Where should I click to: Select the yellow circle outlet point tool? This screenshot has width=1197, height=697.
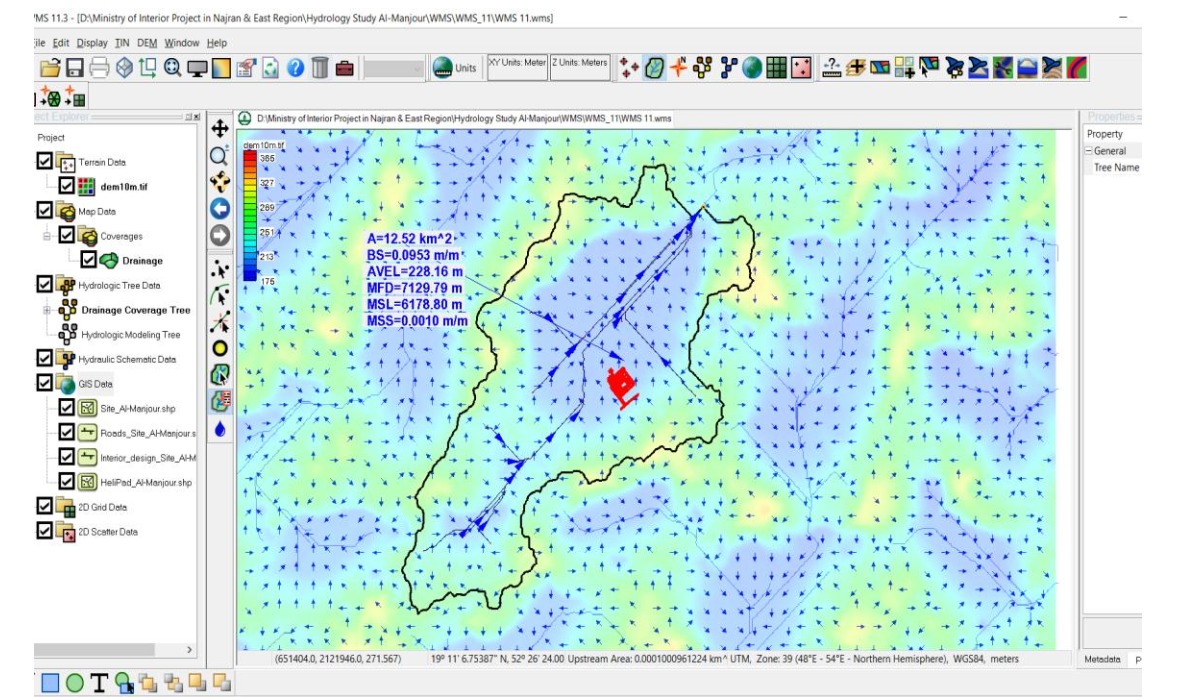click(220, 349)
